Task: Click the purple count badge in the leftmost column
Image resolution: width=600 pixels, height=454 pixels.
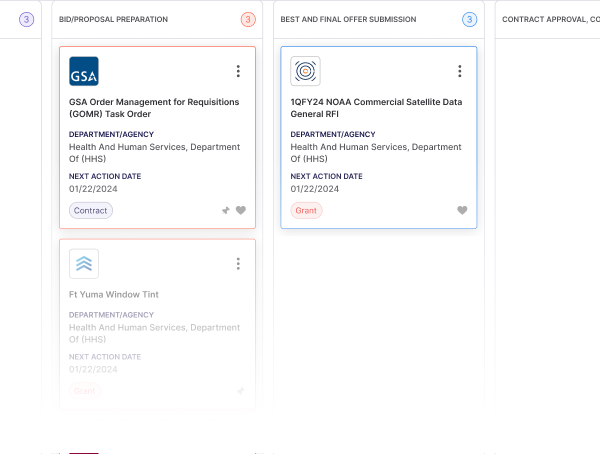Action: pos(26,20)
